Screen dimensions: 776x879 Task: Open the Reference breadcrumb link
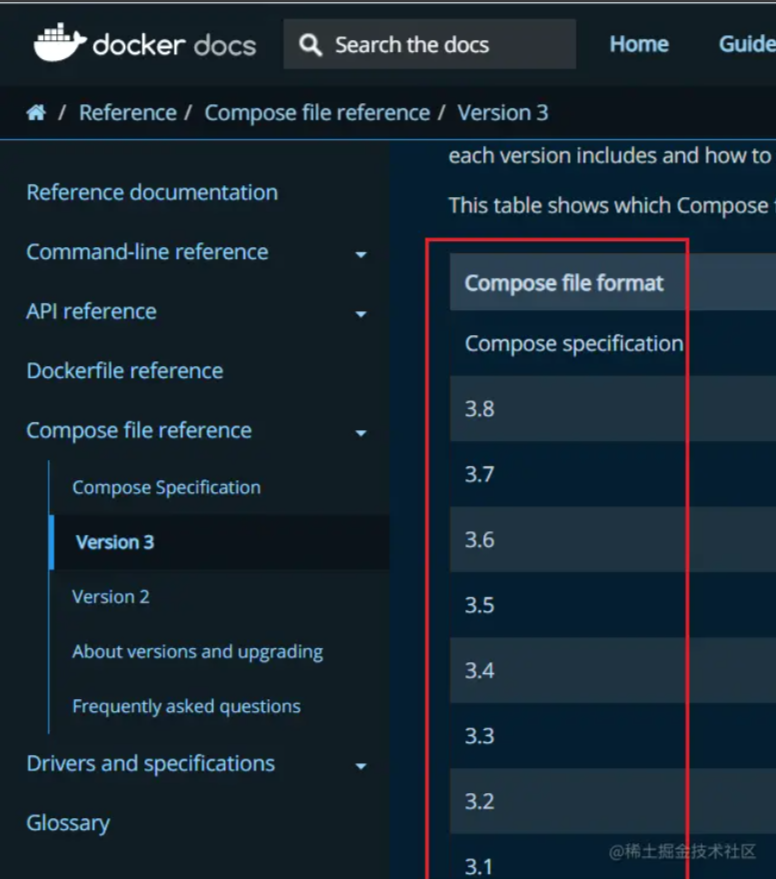pos(128,113)
